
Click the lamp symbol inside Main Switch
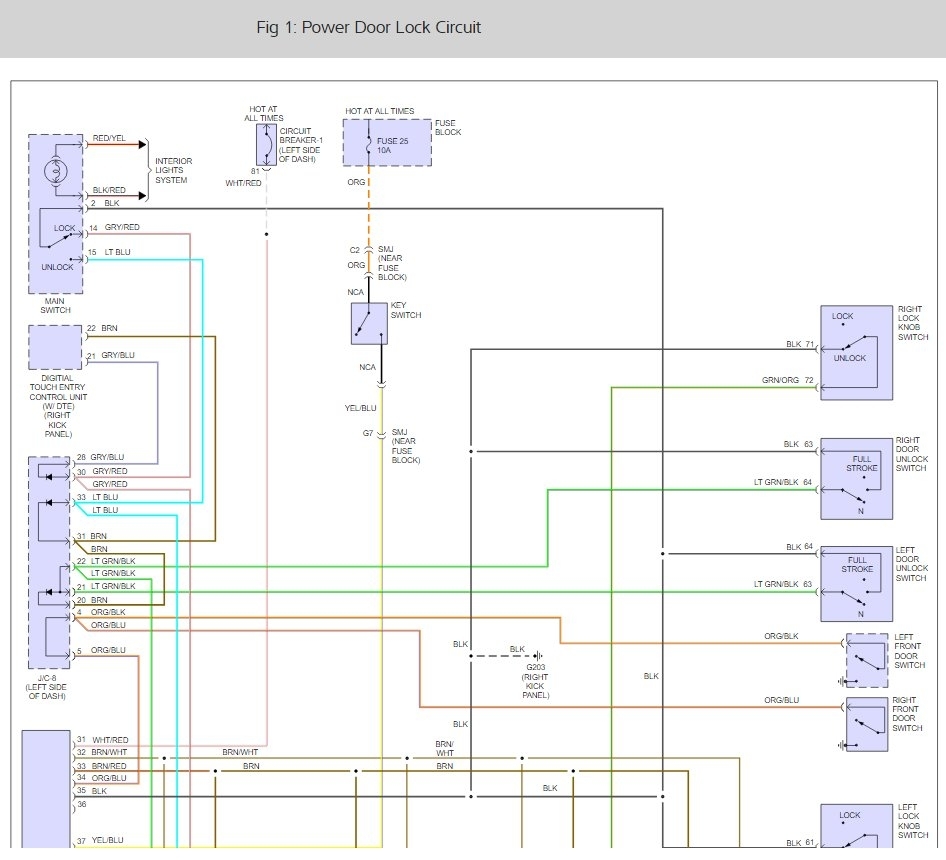[55, 170]
